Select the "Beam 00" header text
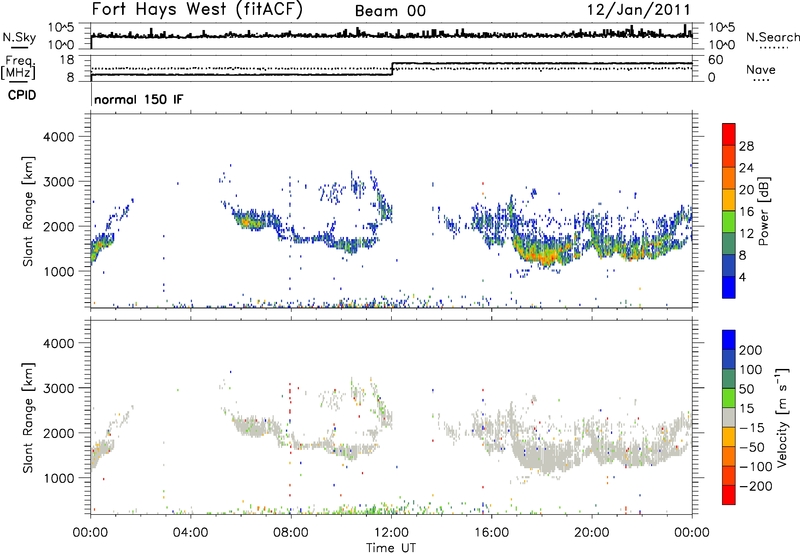Image resolution: width=800 pixels, height=554 pixels. (390, 11)
